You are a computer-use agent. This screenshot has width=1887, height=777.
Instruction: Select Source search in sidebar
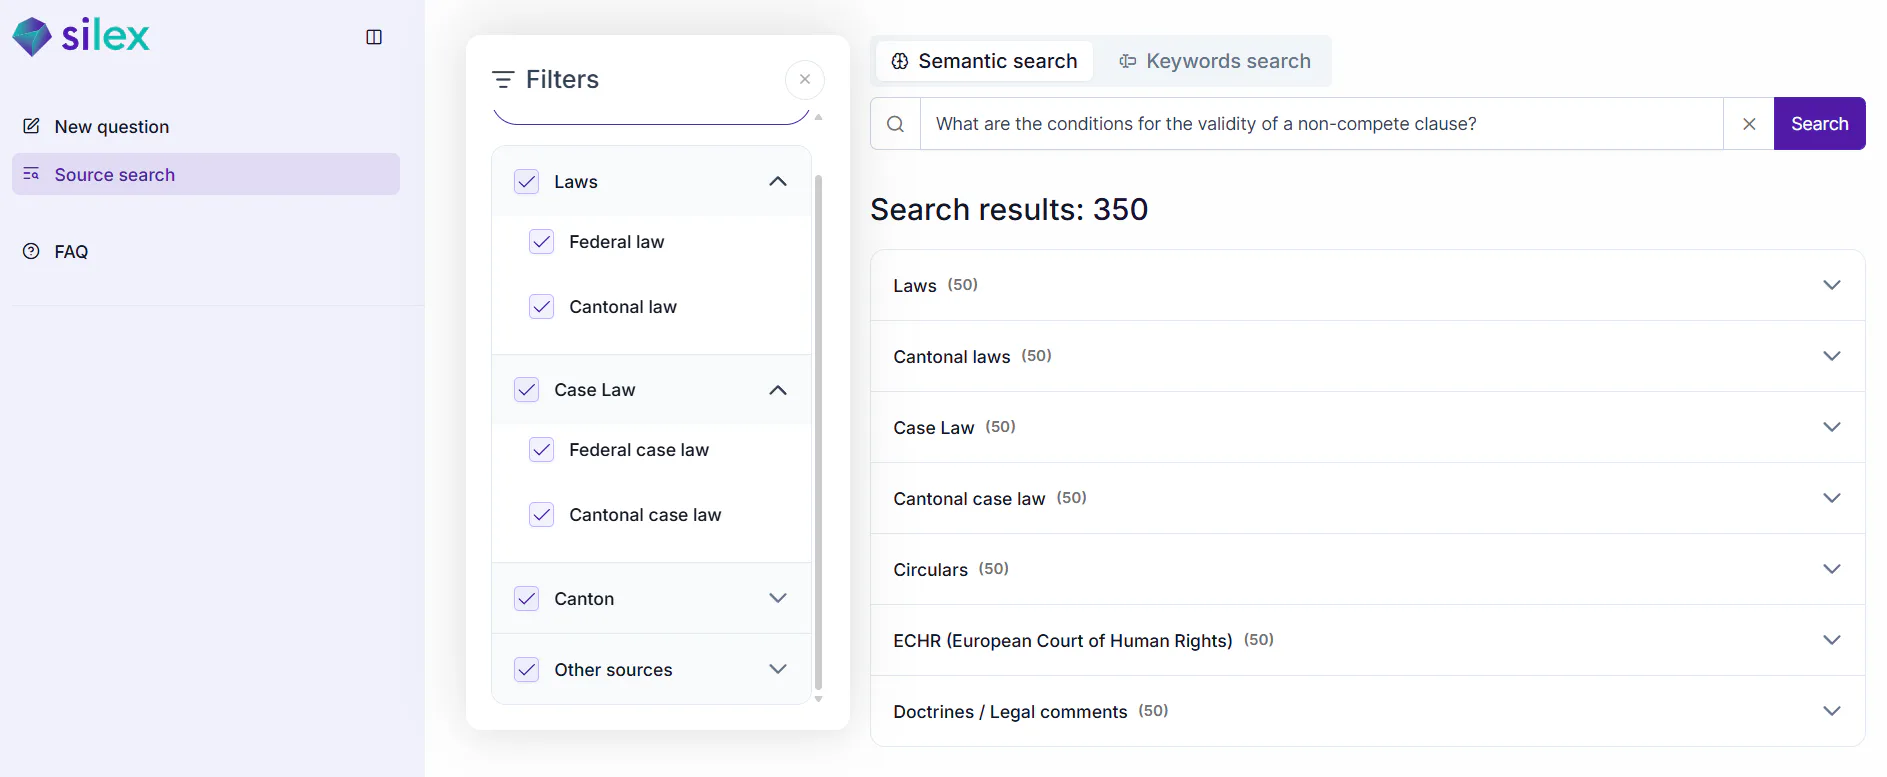pos(206,175)
